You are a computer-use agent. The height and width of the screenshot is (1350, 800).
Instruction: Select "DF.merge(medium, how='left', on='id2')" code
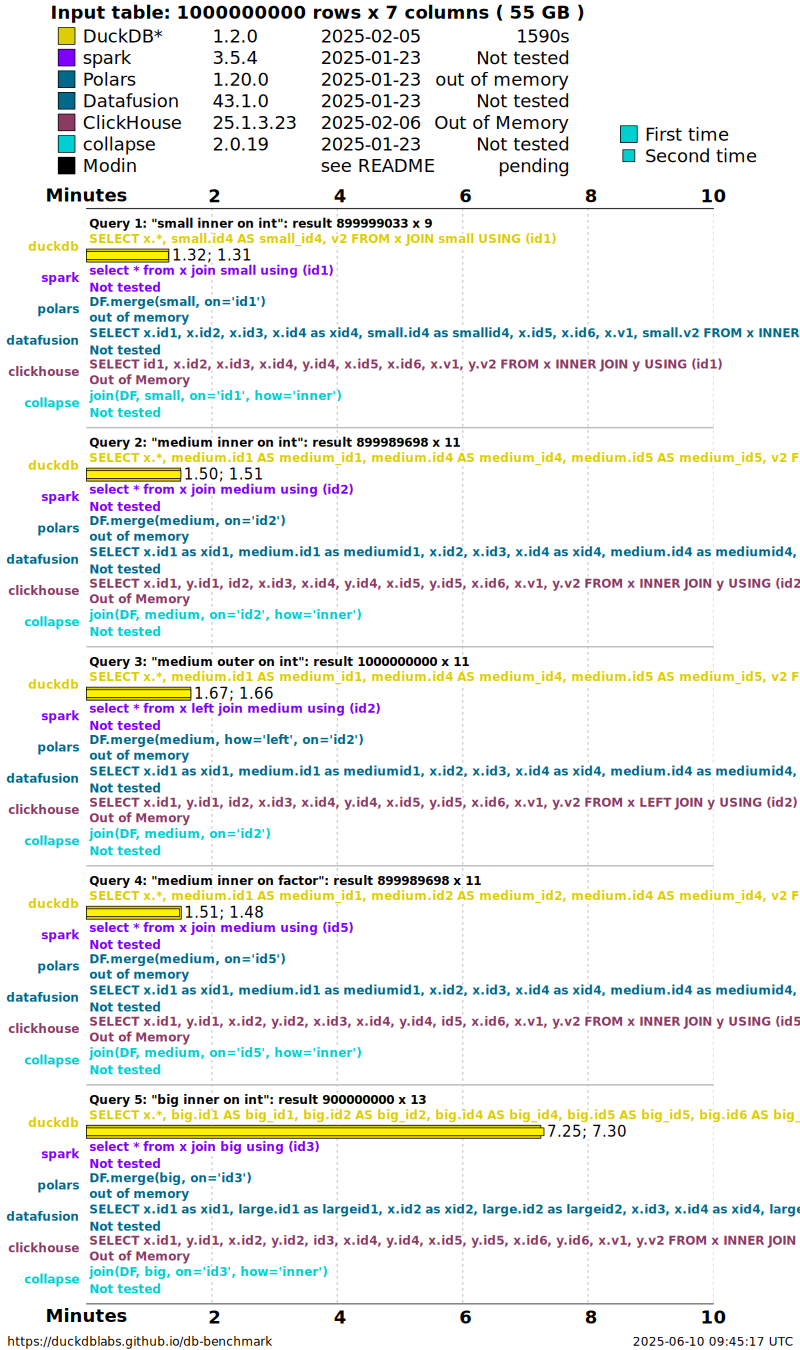click(227, 739)
